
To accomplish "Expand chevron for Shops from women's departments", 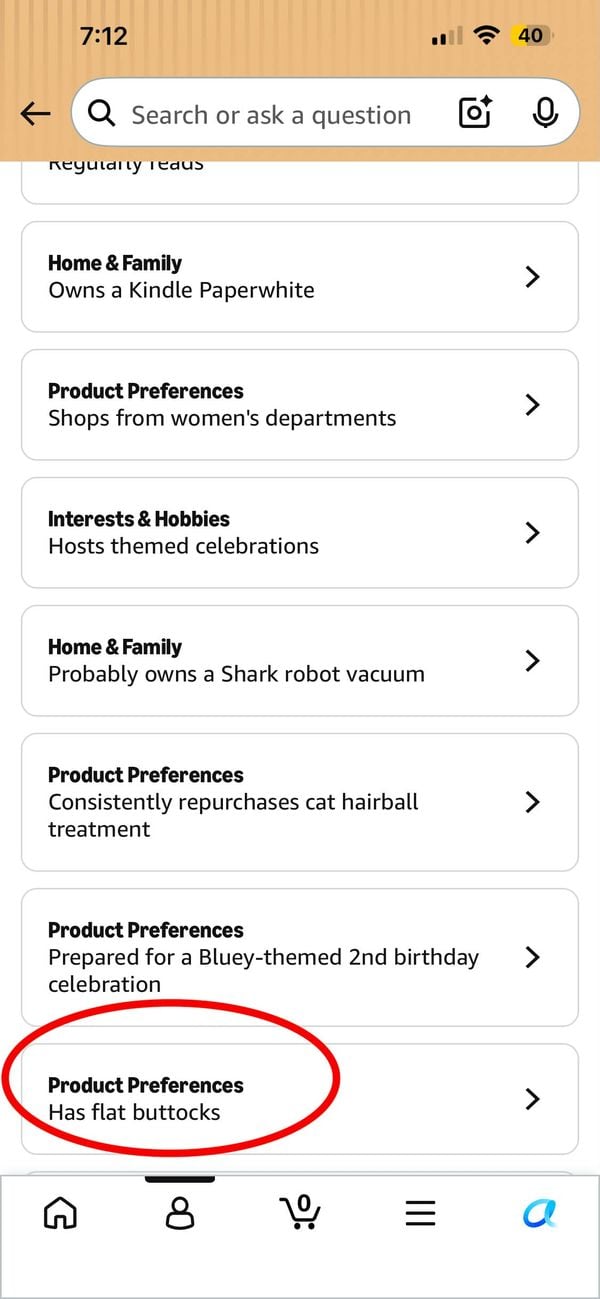I will tap(533, 405).
